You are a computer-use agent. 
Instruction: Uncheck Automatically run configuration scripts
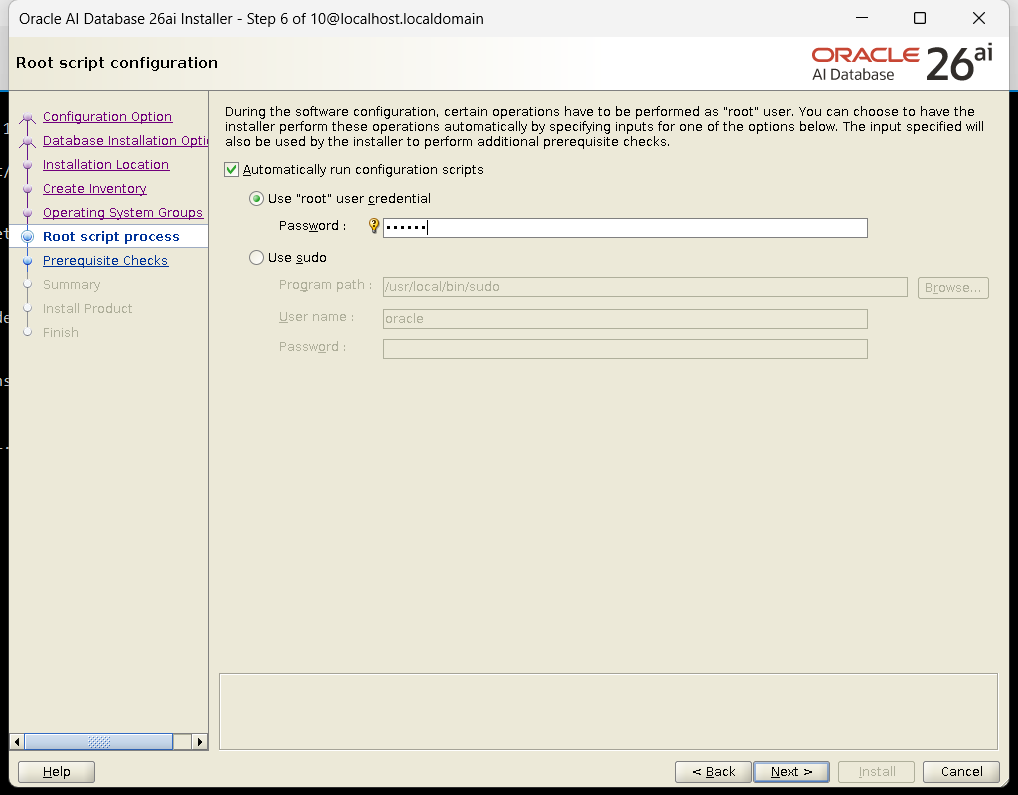231,169
